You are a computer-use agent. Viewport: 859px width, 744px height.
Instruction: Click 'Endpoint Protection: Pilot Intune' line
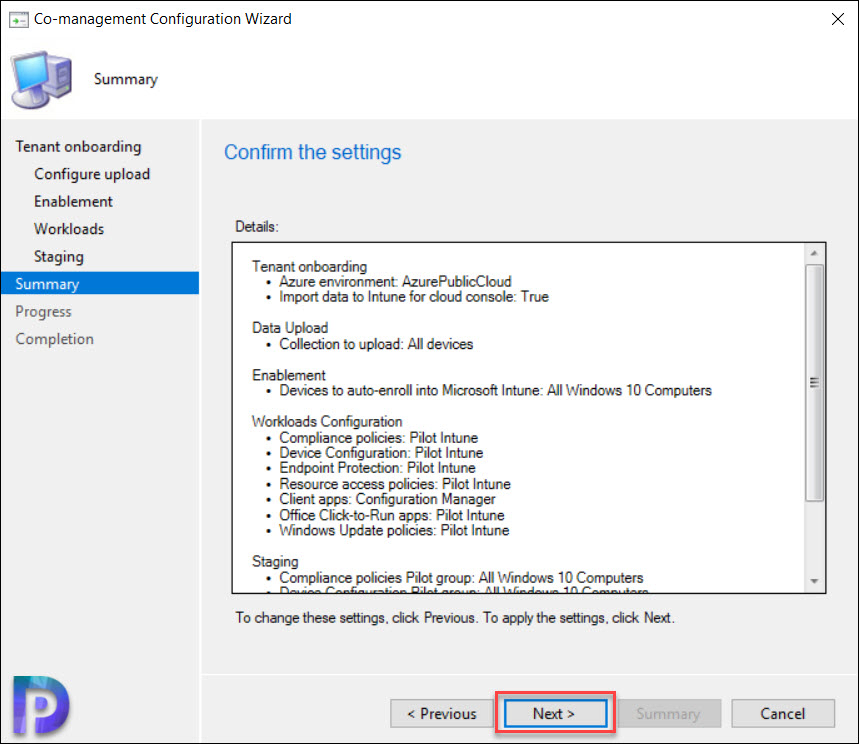[377, 468]
